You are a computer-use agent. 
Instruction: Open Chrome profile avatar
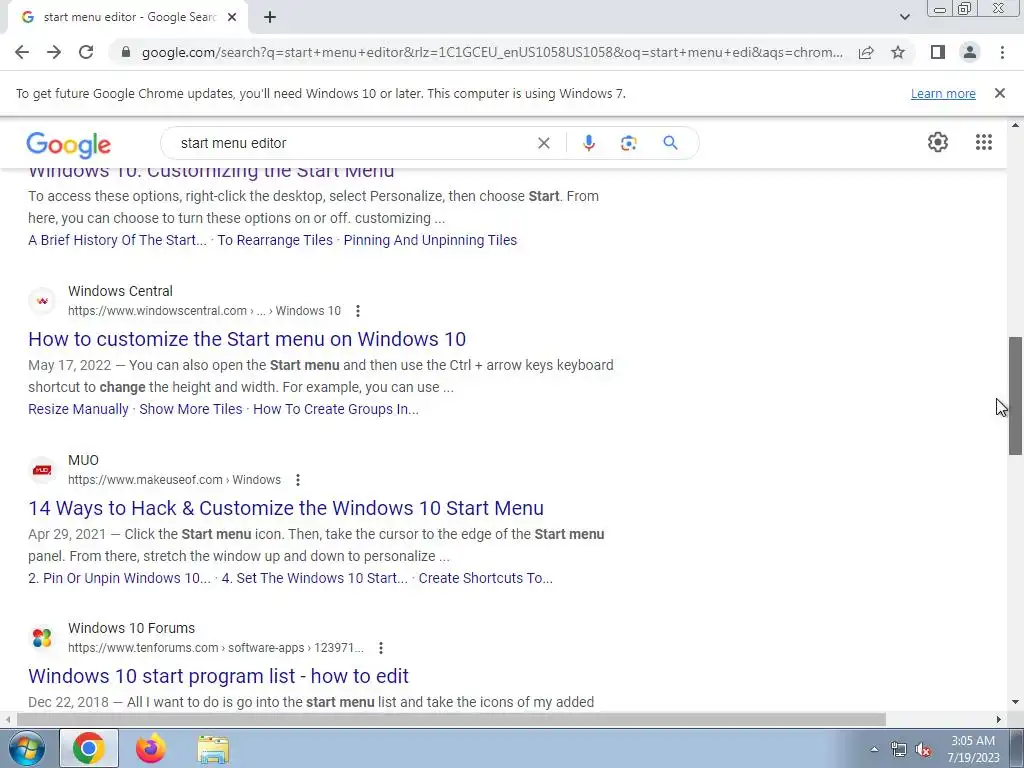[970, 52]
